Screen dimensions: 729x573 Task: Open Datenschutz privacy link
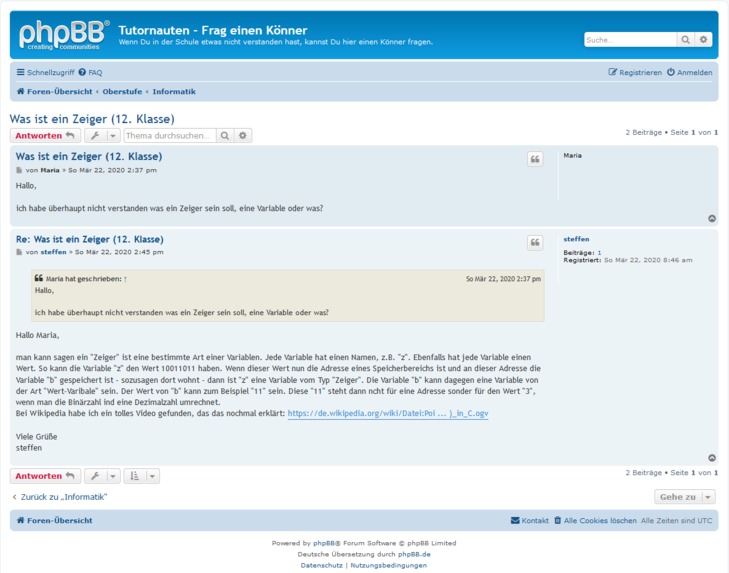pos(321,566)
